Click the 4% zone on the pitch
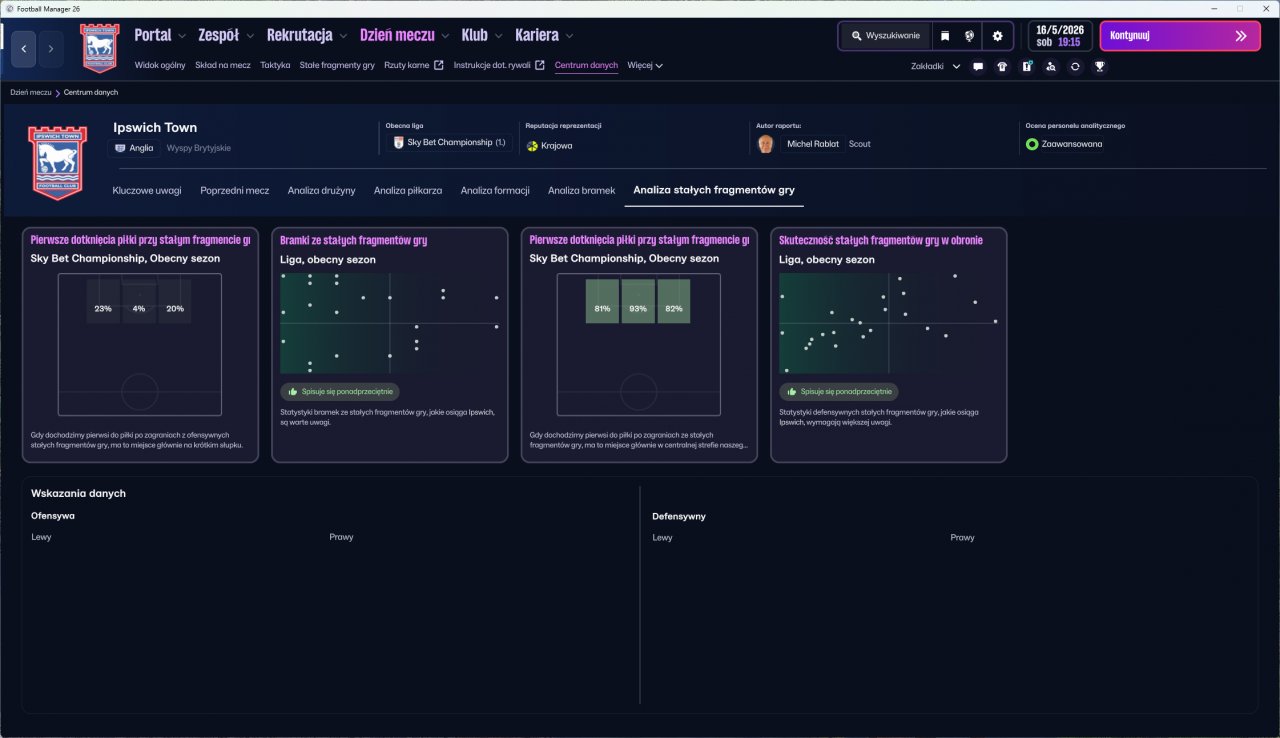The height and width of the screenshot is (738, 1280). [x=139, y=301]
